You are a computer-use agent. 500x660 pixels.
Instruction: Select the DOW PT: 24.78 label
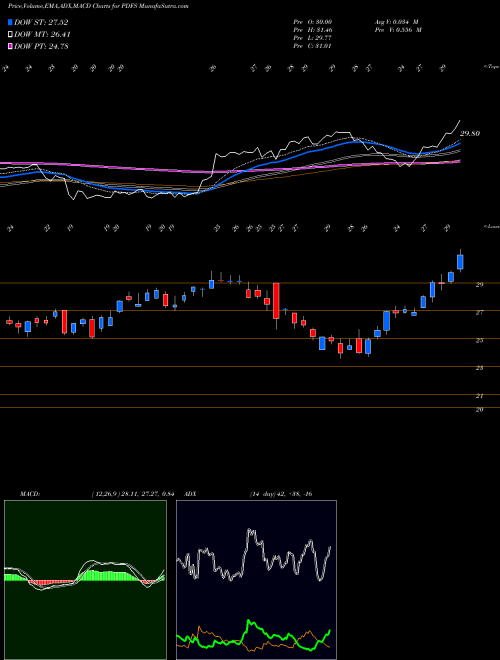click(x=41, y=46)
